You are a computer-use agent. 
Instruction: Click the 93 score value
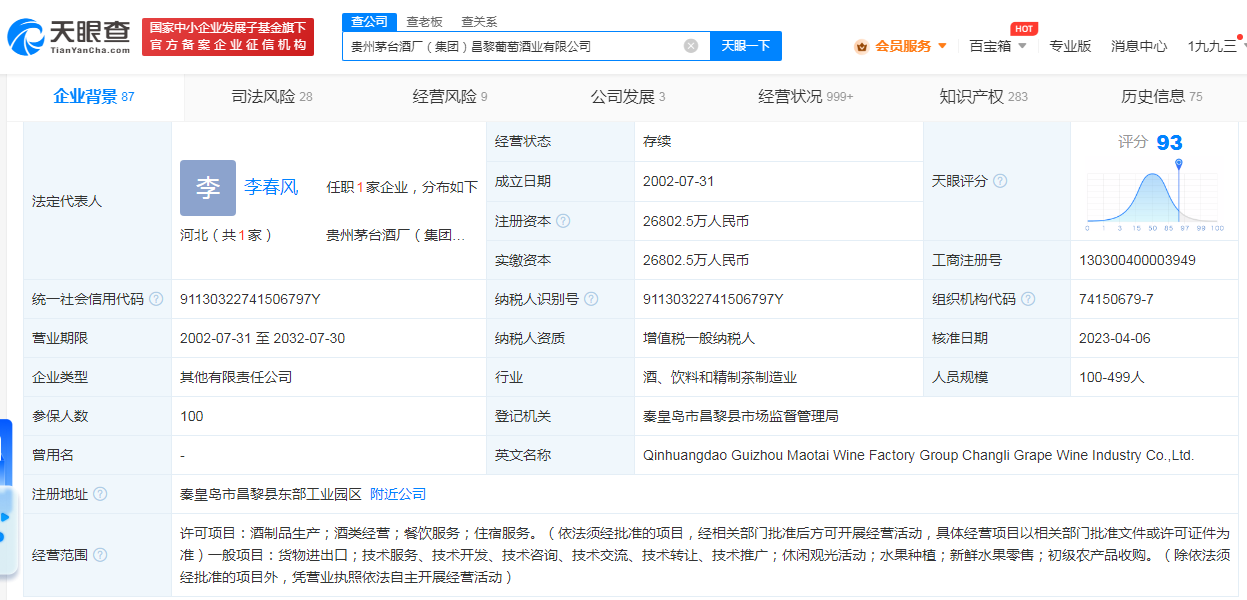tap(1169, 143)
